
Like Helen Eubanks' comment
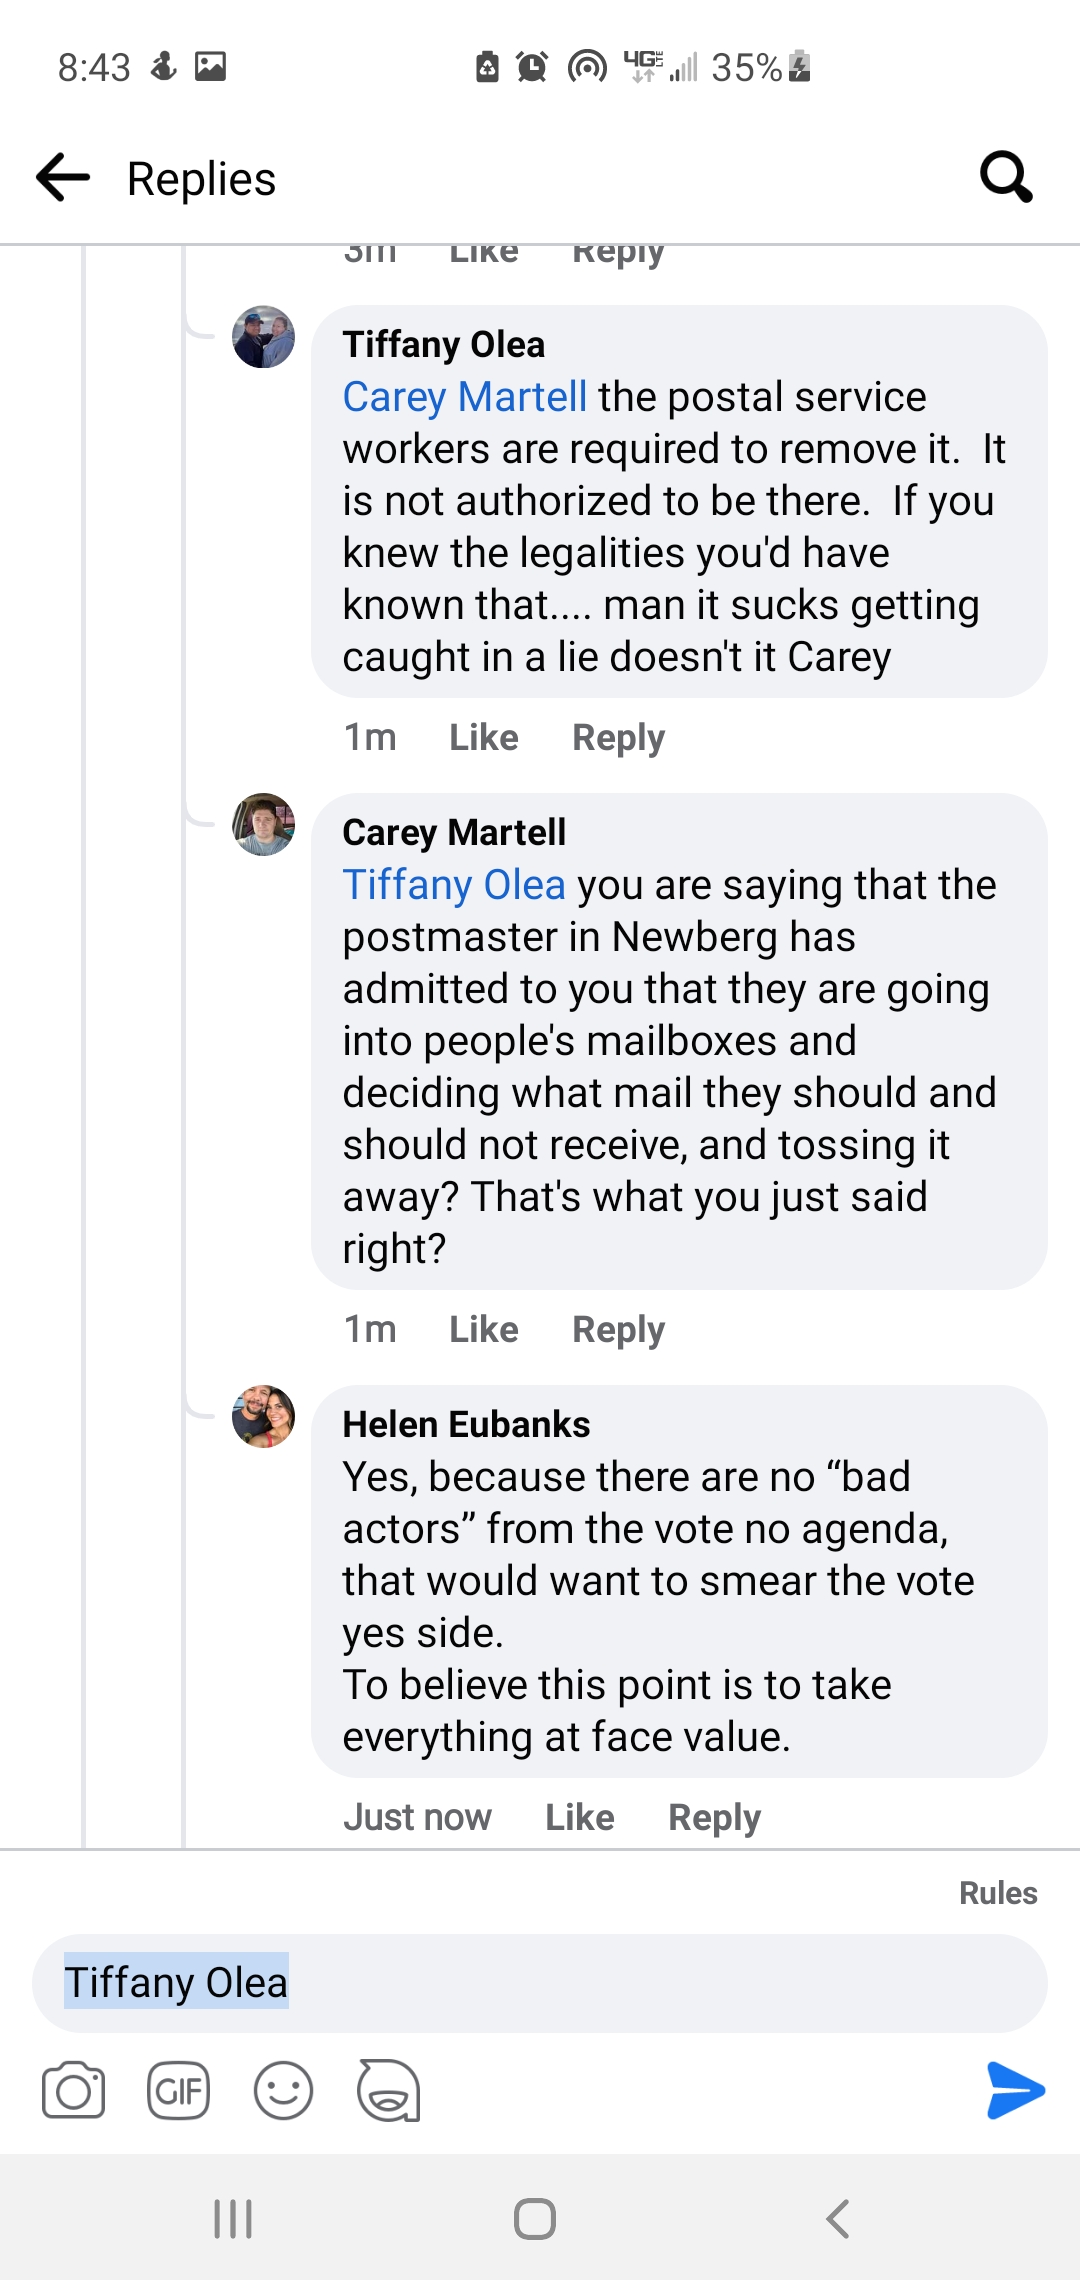(579, 1817)
